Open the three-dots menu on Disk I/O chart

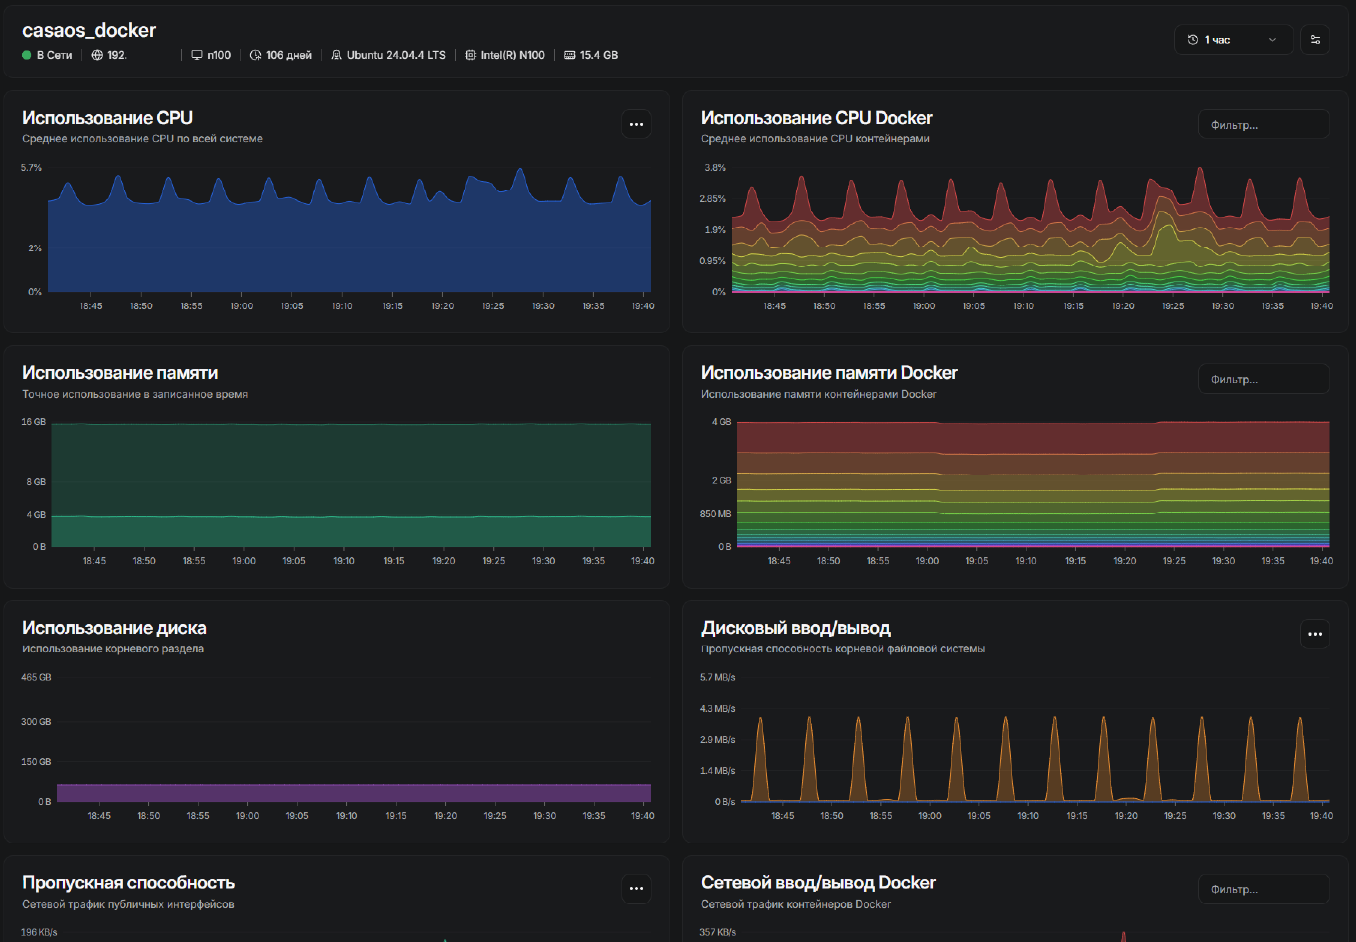point(1314,634)
